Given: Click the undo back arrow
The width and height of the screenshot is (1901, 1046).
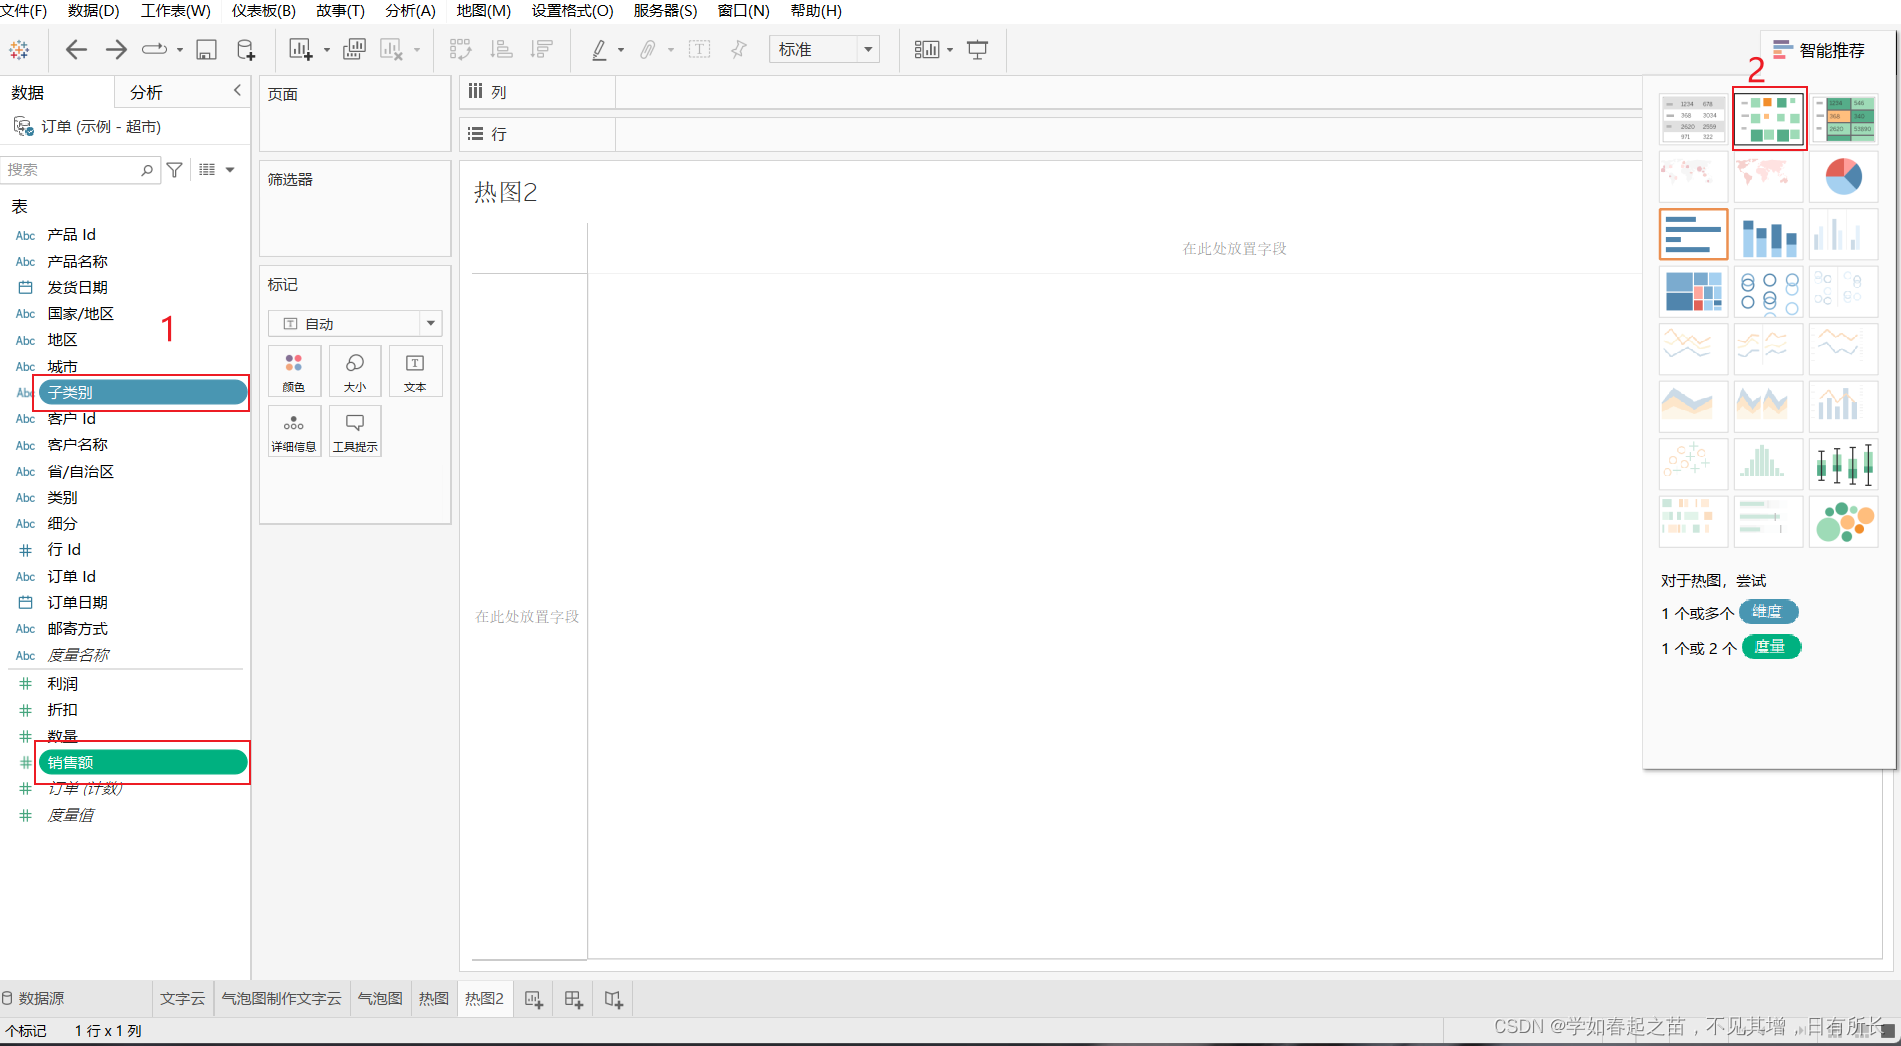Looking at the screenshot, I should 76,49.
